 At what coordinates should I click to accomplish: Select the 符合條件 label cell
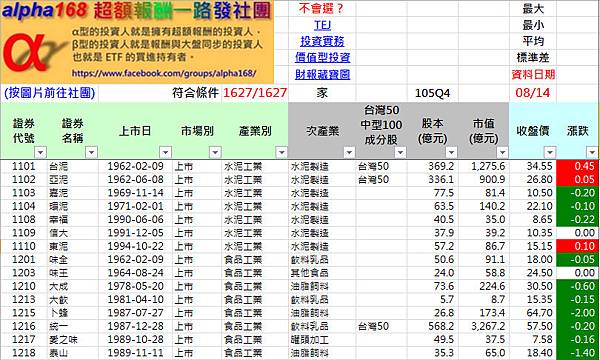pyautogui.click(x=196, y=93)
